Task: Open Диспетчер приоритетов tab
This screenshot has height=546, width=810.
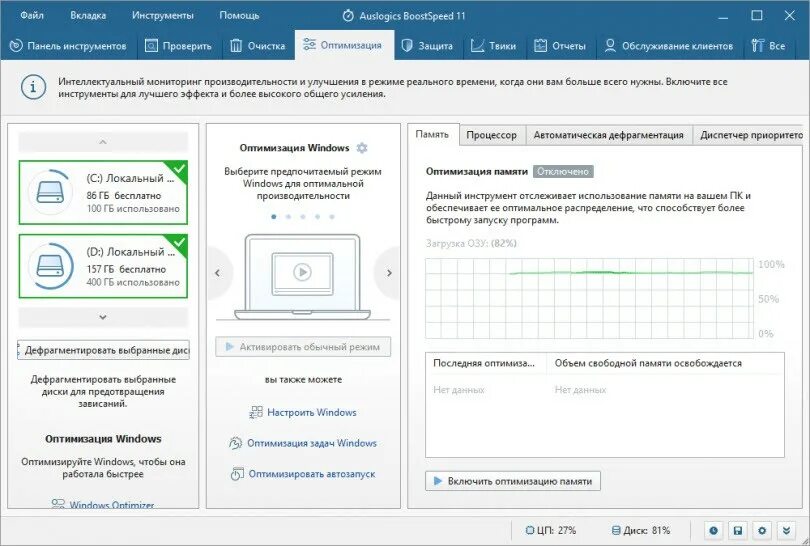Action: point(749,135)
